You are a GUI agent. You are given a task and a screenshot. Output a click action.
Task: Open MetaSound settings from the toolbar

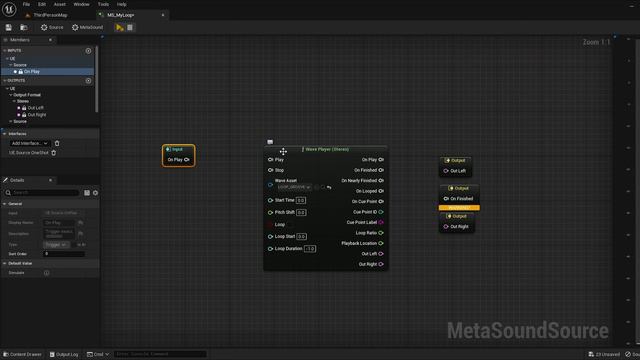click(87, 27)
